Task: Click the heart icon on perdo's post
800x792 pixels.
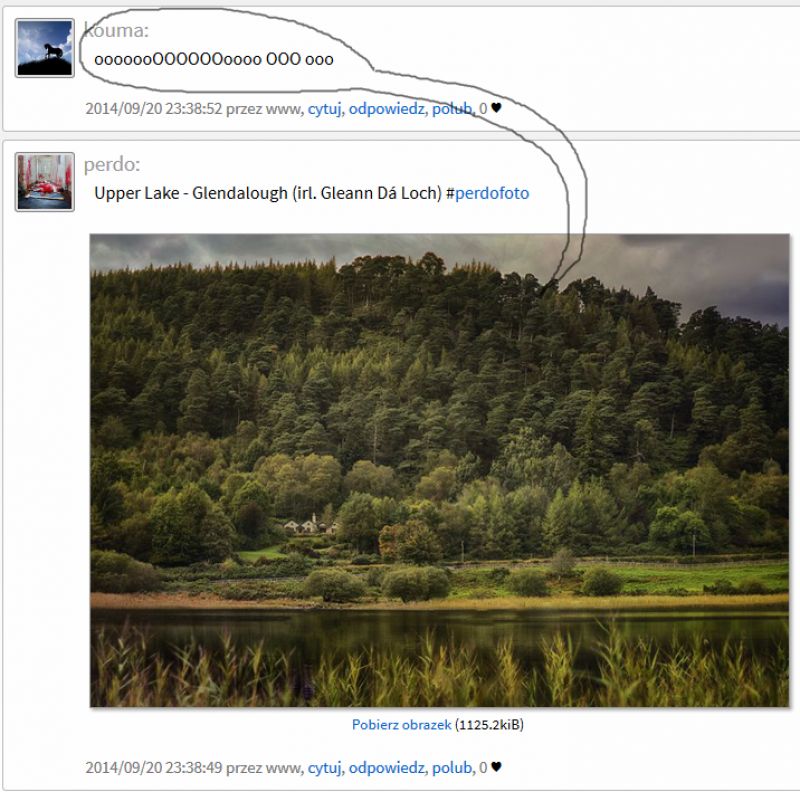Action: pyautogui.click(x=496, y=766)
